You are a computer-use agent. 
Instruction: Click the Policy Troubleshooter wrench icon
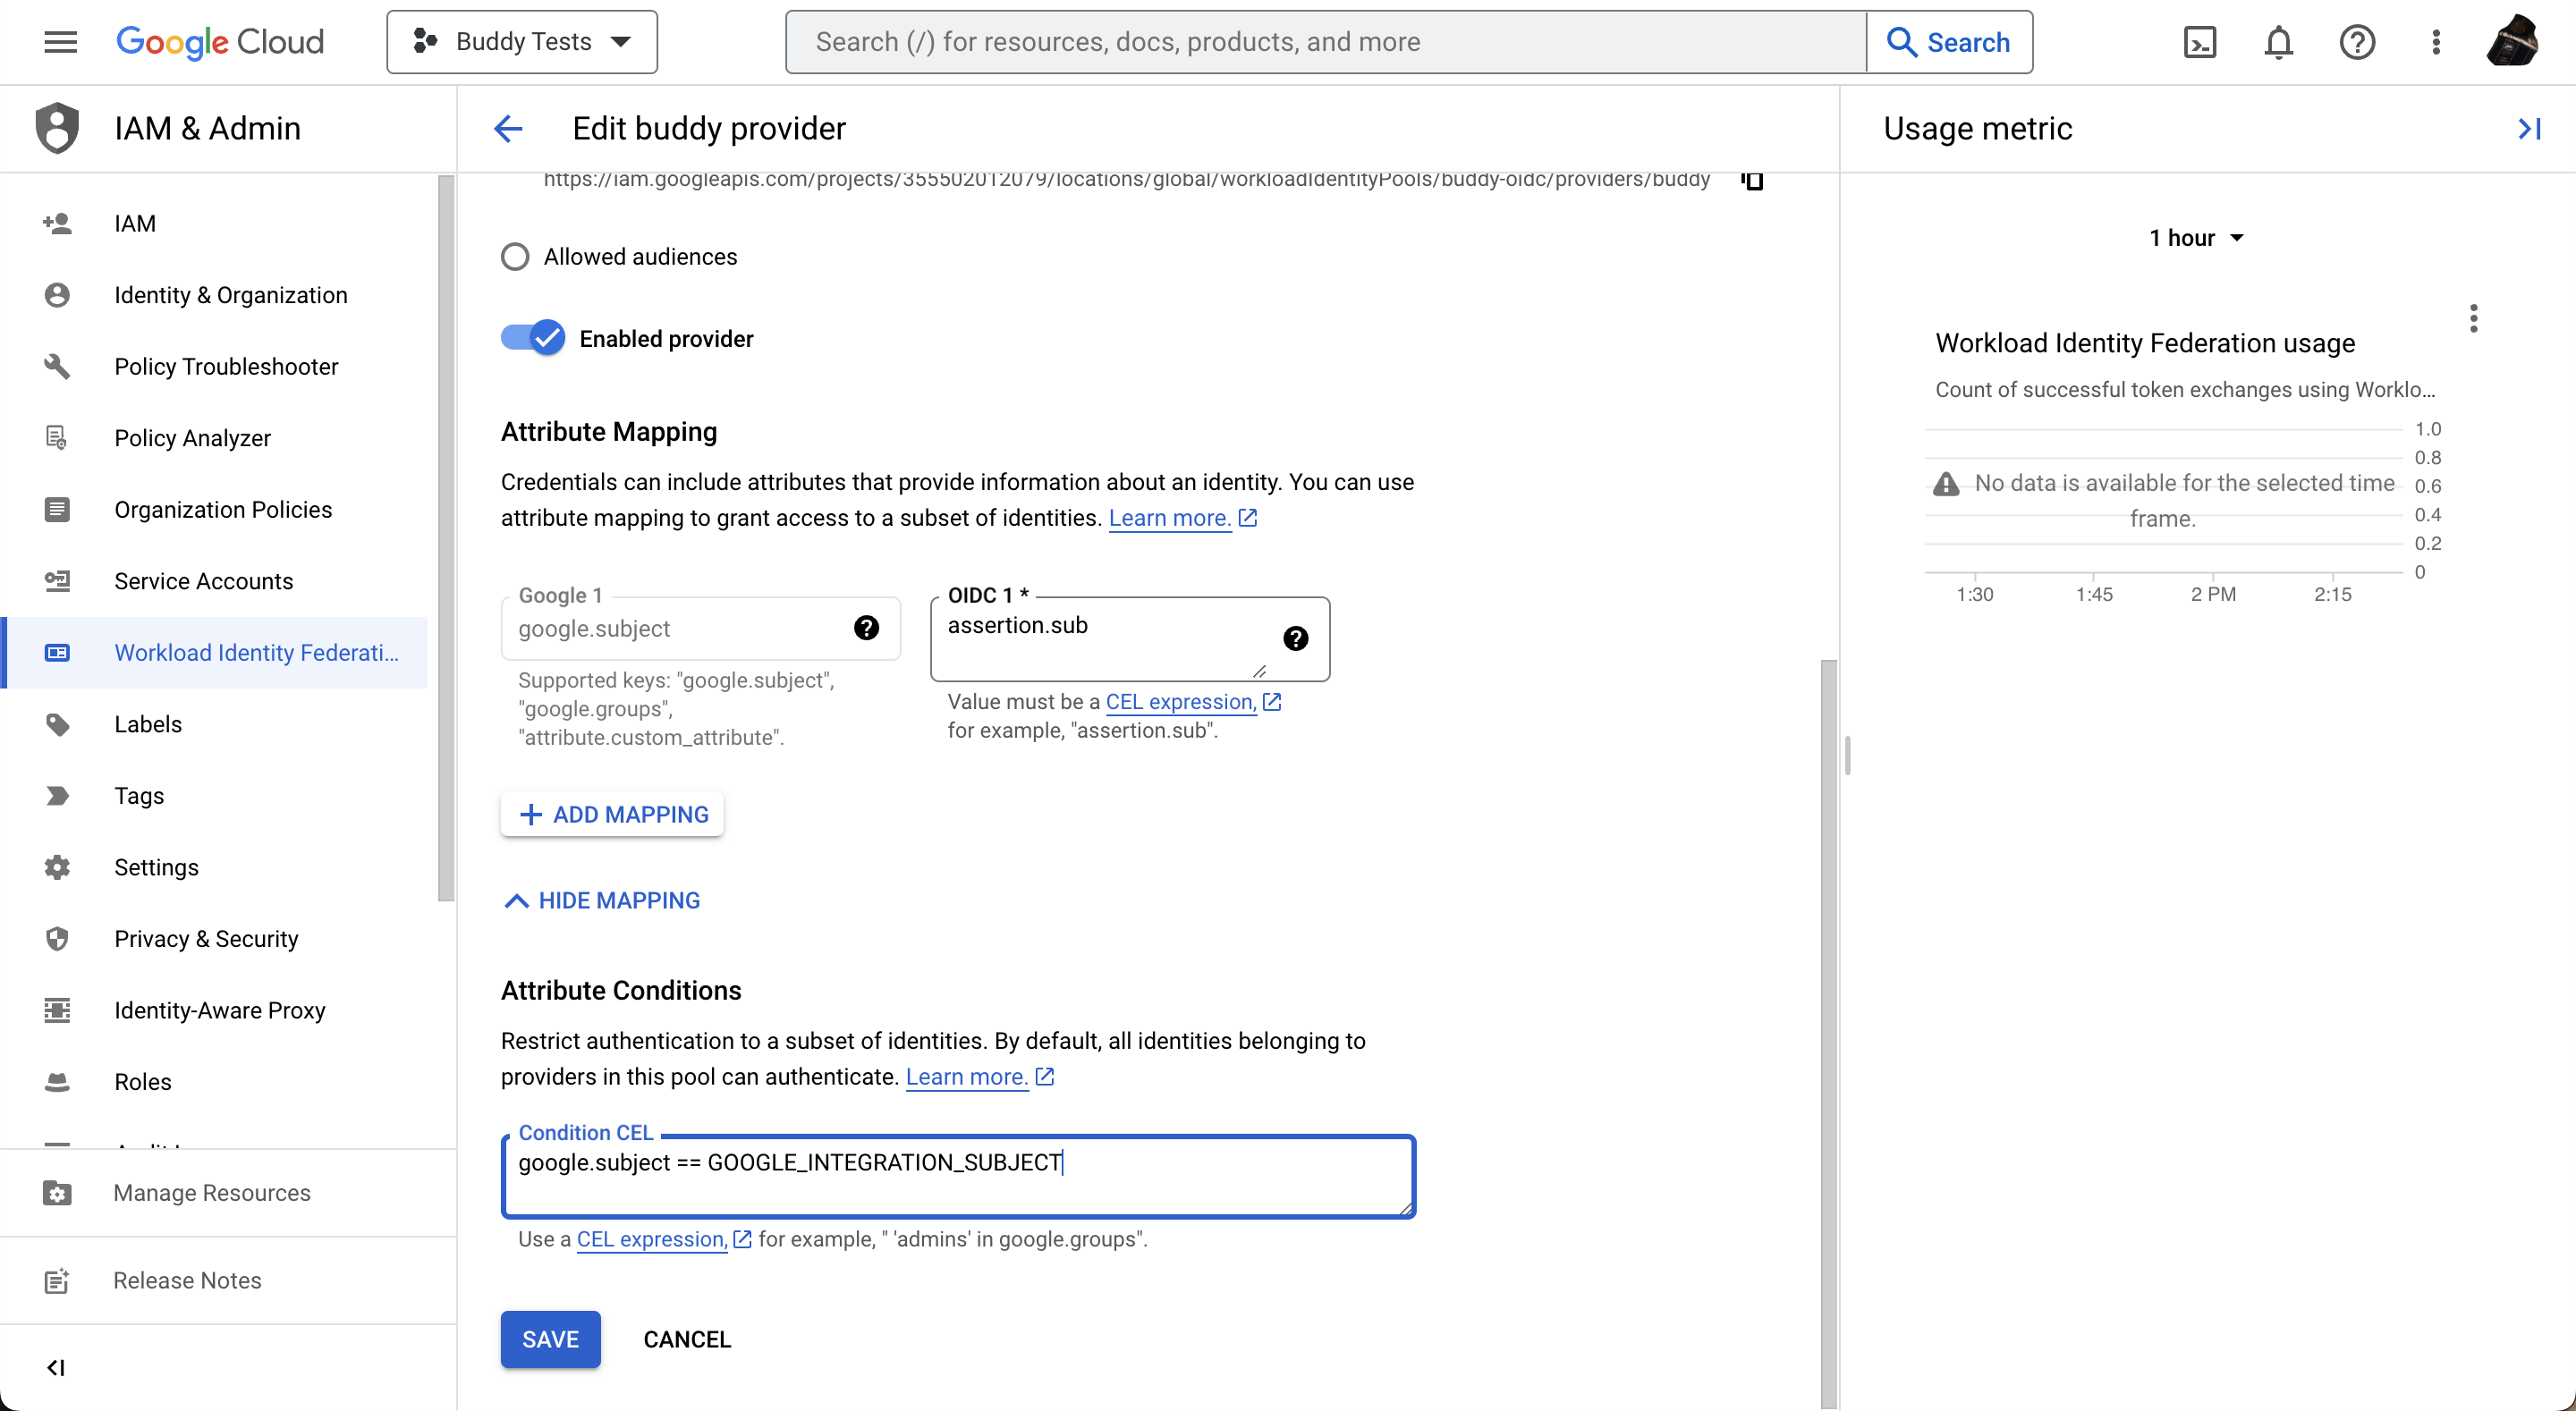(57, 366)
